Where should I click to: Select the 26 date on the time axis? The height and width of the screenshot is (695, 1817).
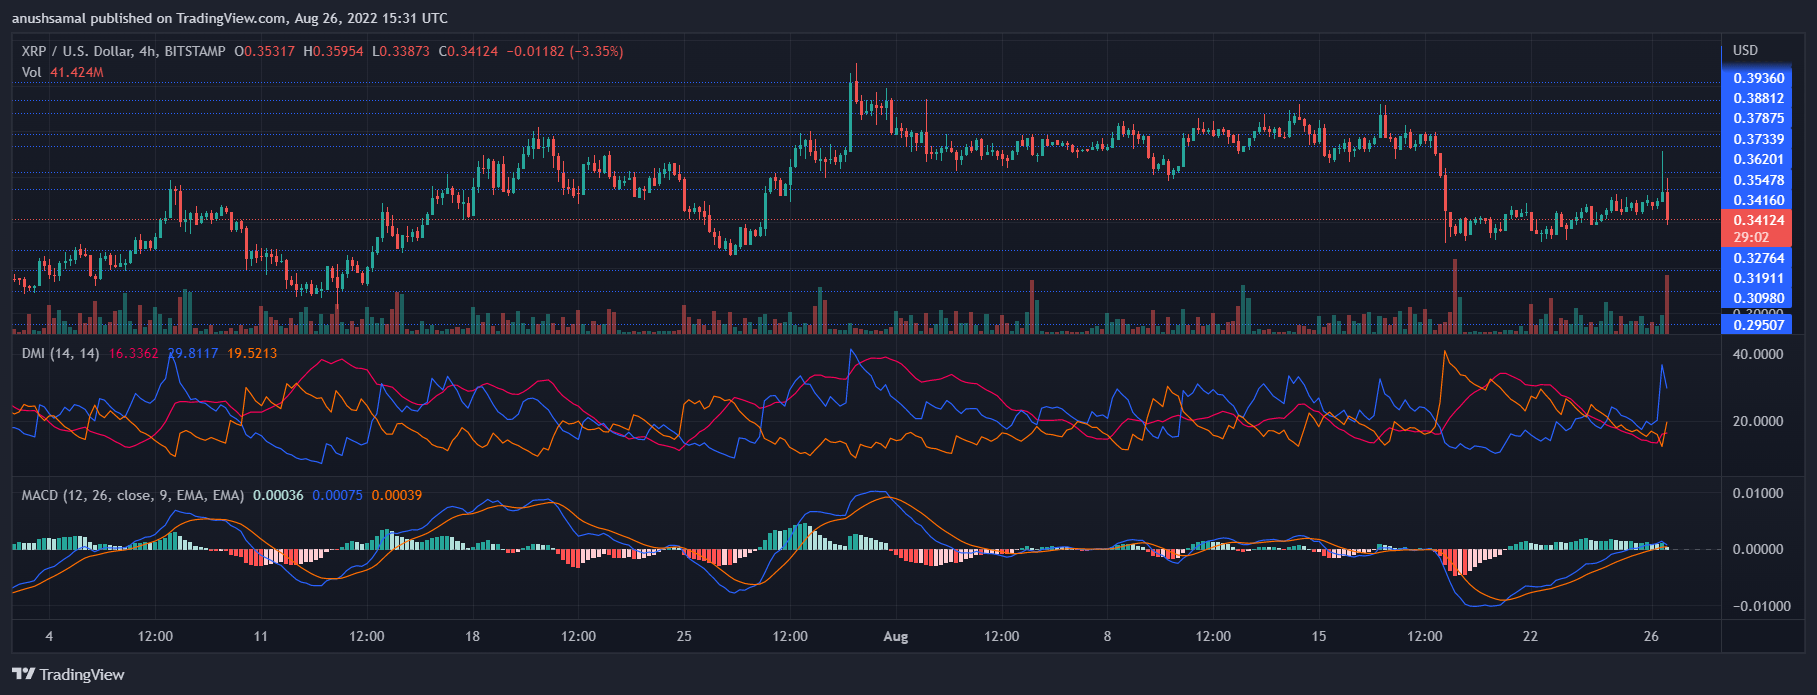[1651, 637]
